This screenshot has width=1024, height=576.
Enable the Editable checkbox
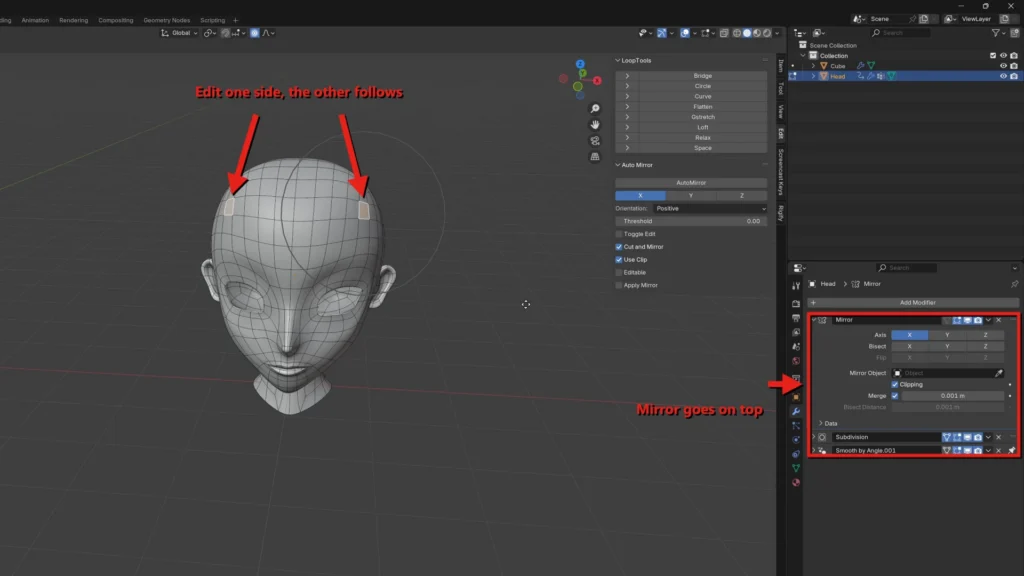point(619,272)
